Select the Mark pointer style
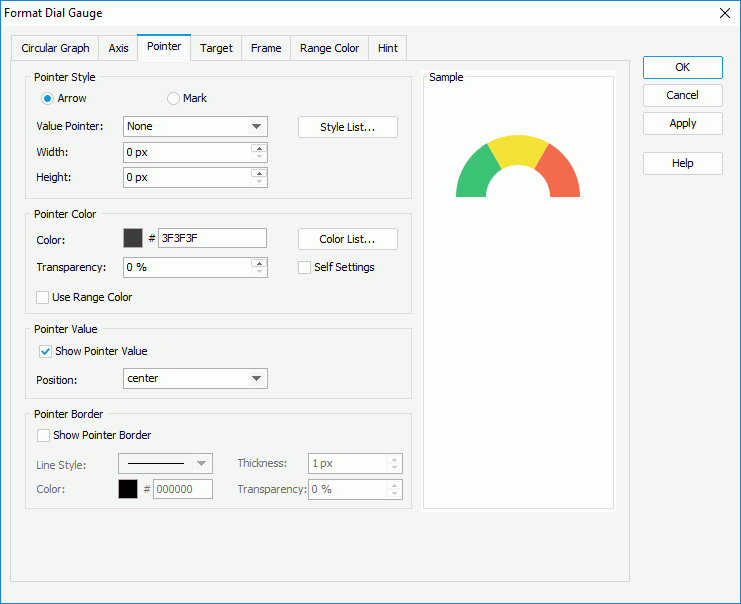The image size is (741, 604). (173, 98)
